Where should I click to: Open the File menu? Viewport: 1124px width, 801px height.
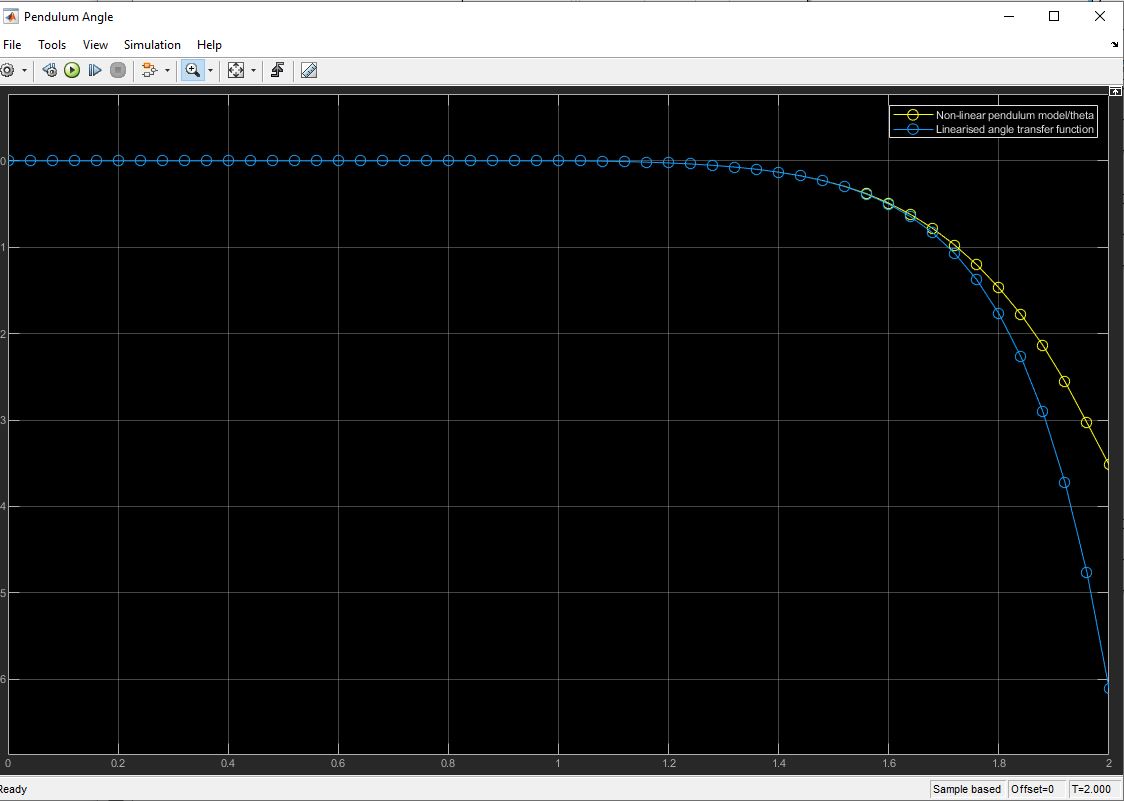12,44
